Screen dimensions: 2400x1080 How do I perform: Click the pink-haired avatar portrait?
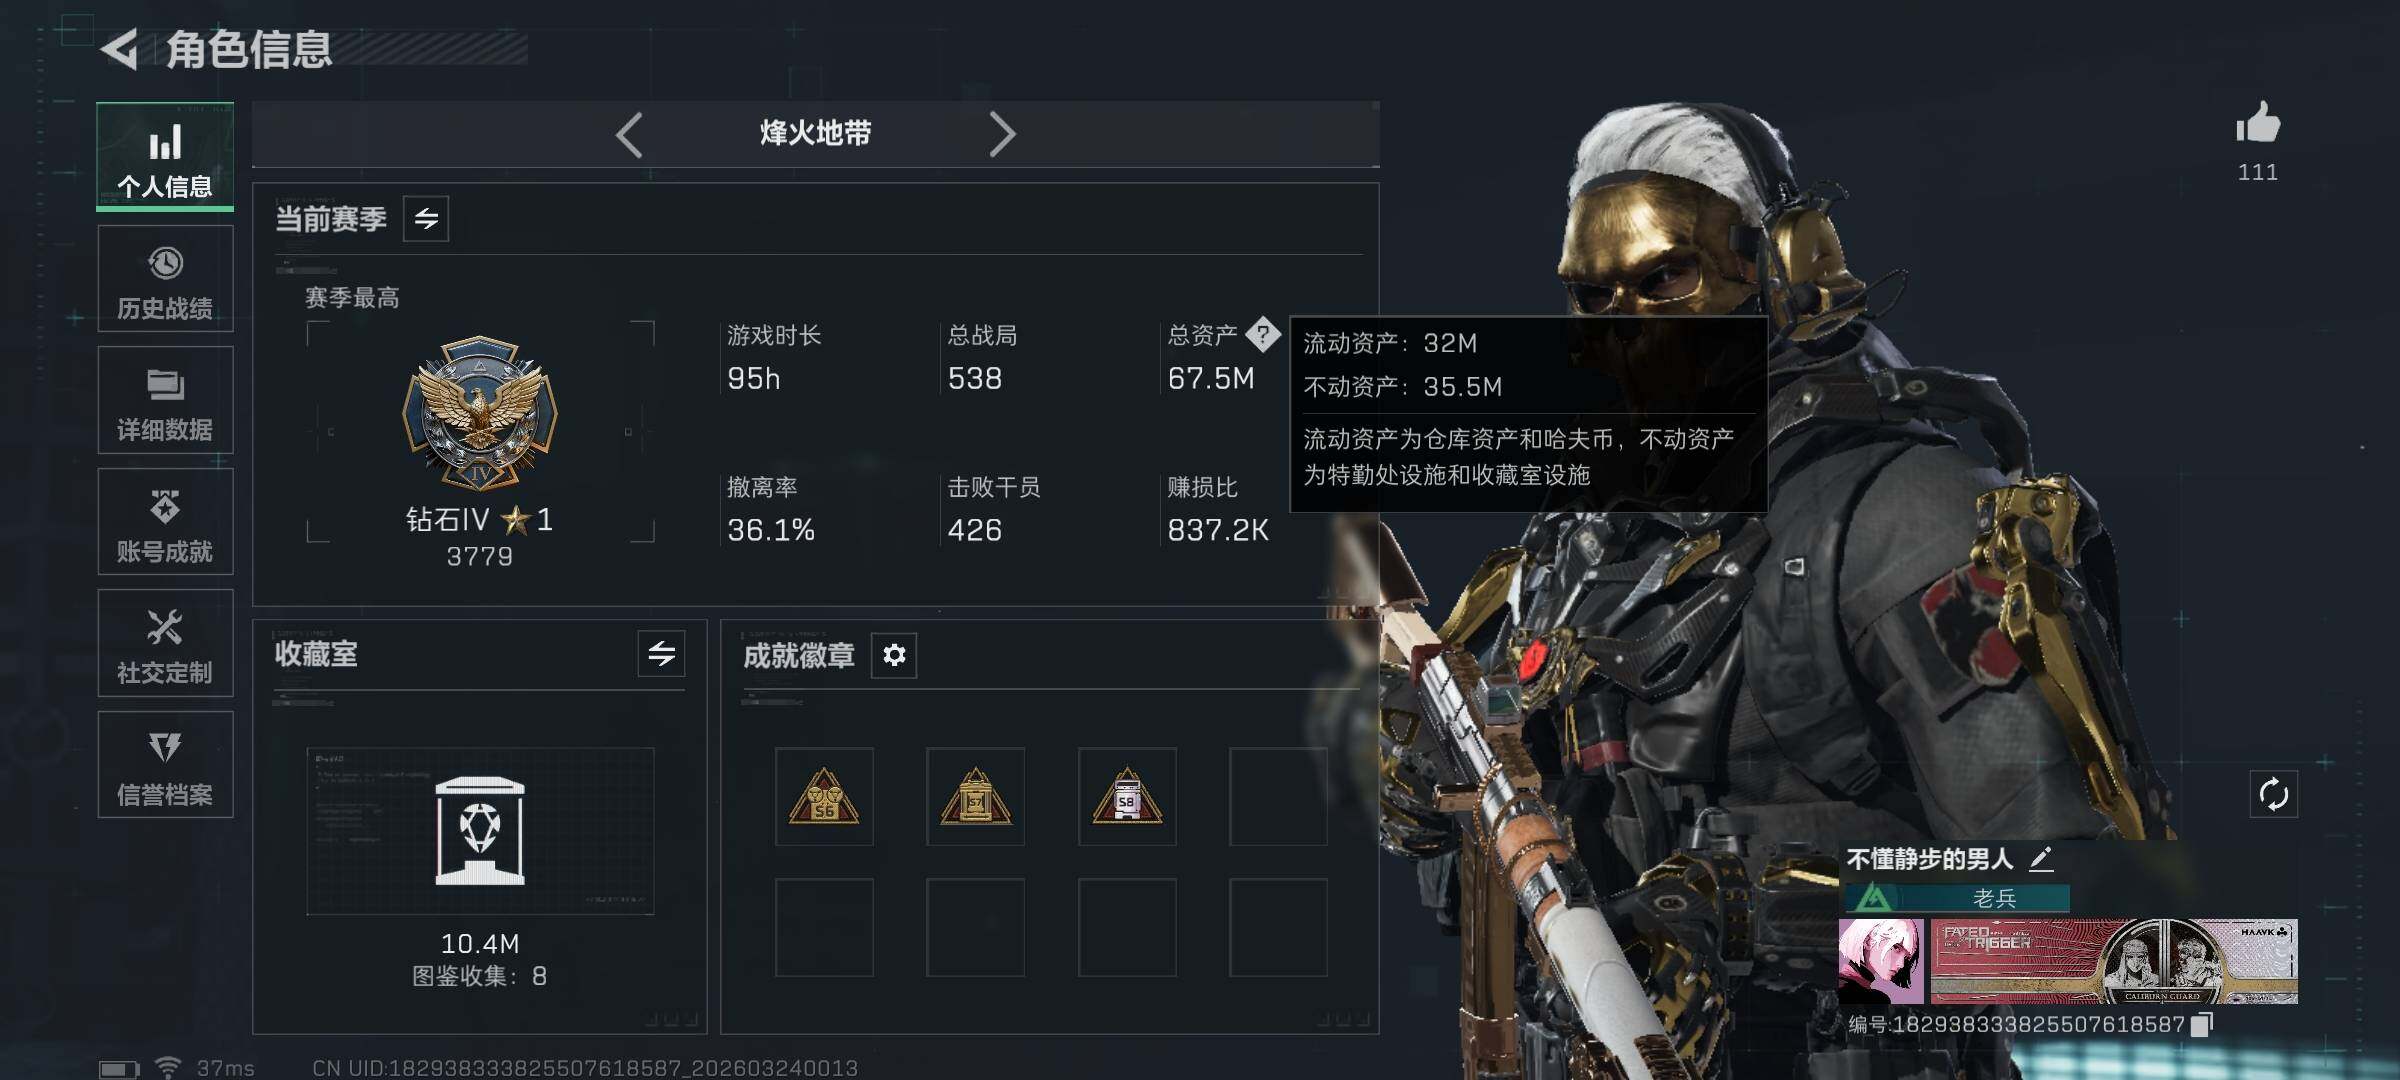[1881, 961]
